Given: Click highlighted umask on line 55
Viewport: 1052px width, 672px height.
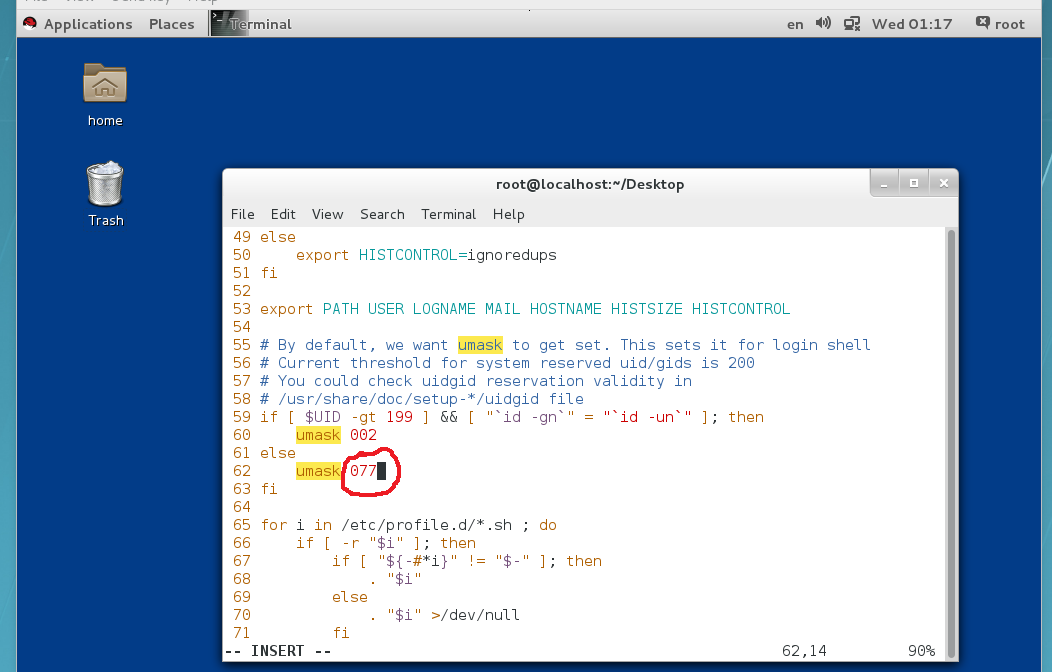Looking at the screenshot, I should (x=480, y=345).
